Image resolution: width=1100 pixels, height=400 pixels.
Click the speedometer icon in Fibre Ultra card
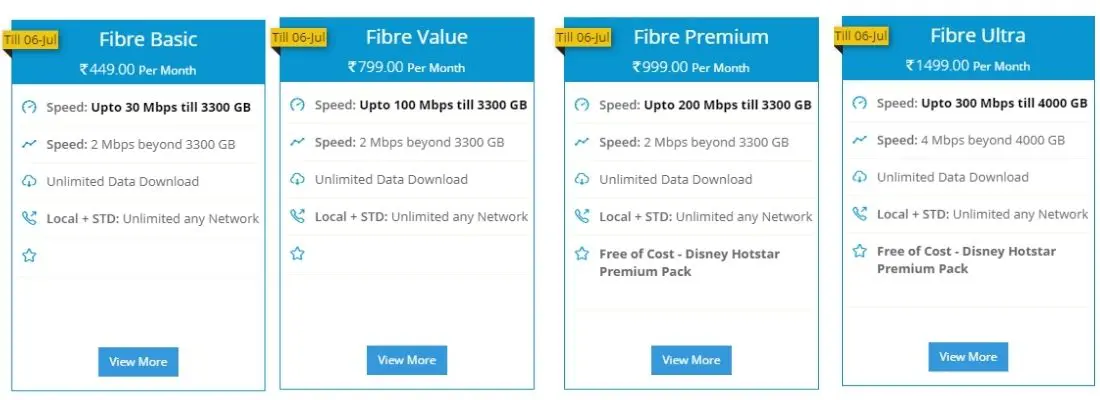click(x=859, y=103)
